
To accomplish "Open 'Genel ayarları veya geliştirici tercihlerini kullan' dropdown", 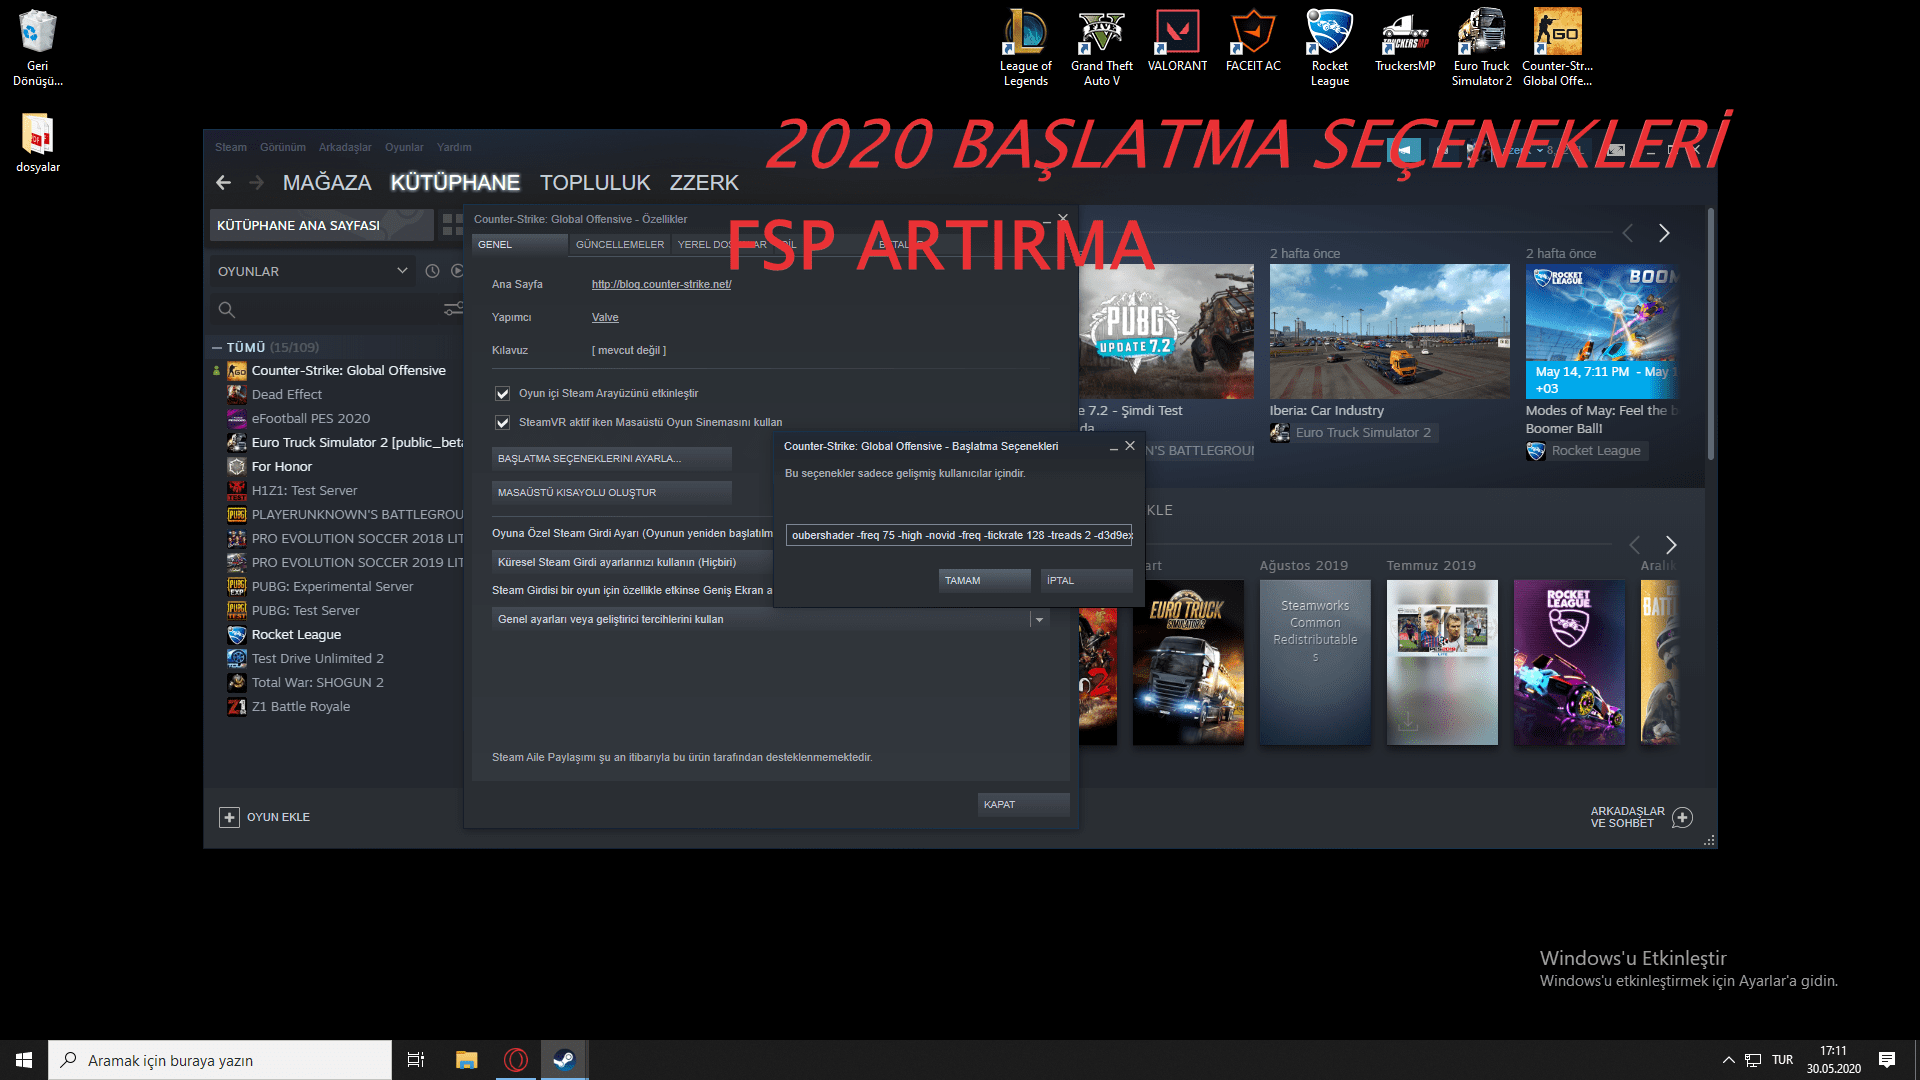I will (1039, 618).
